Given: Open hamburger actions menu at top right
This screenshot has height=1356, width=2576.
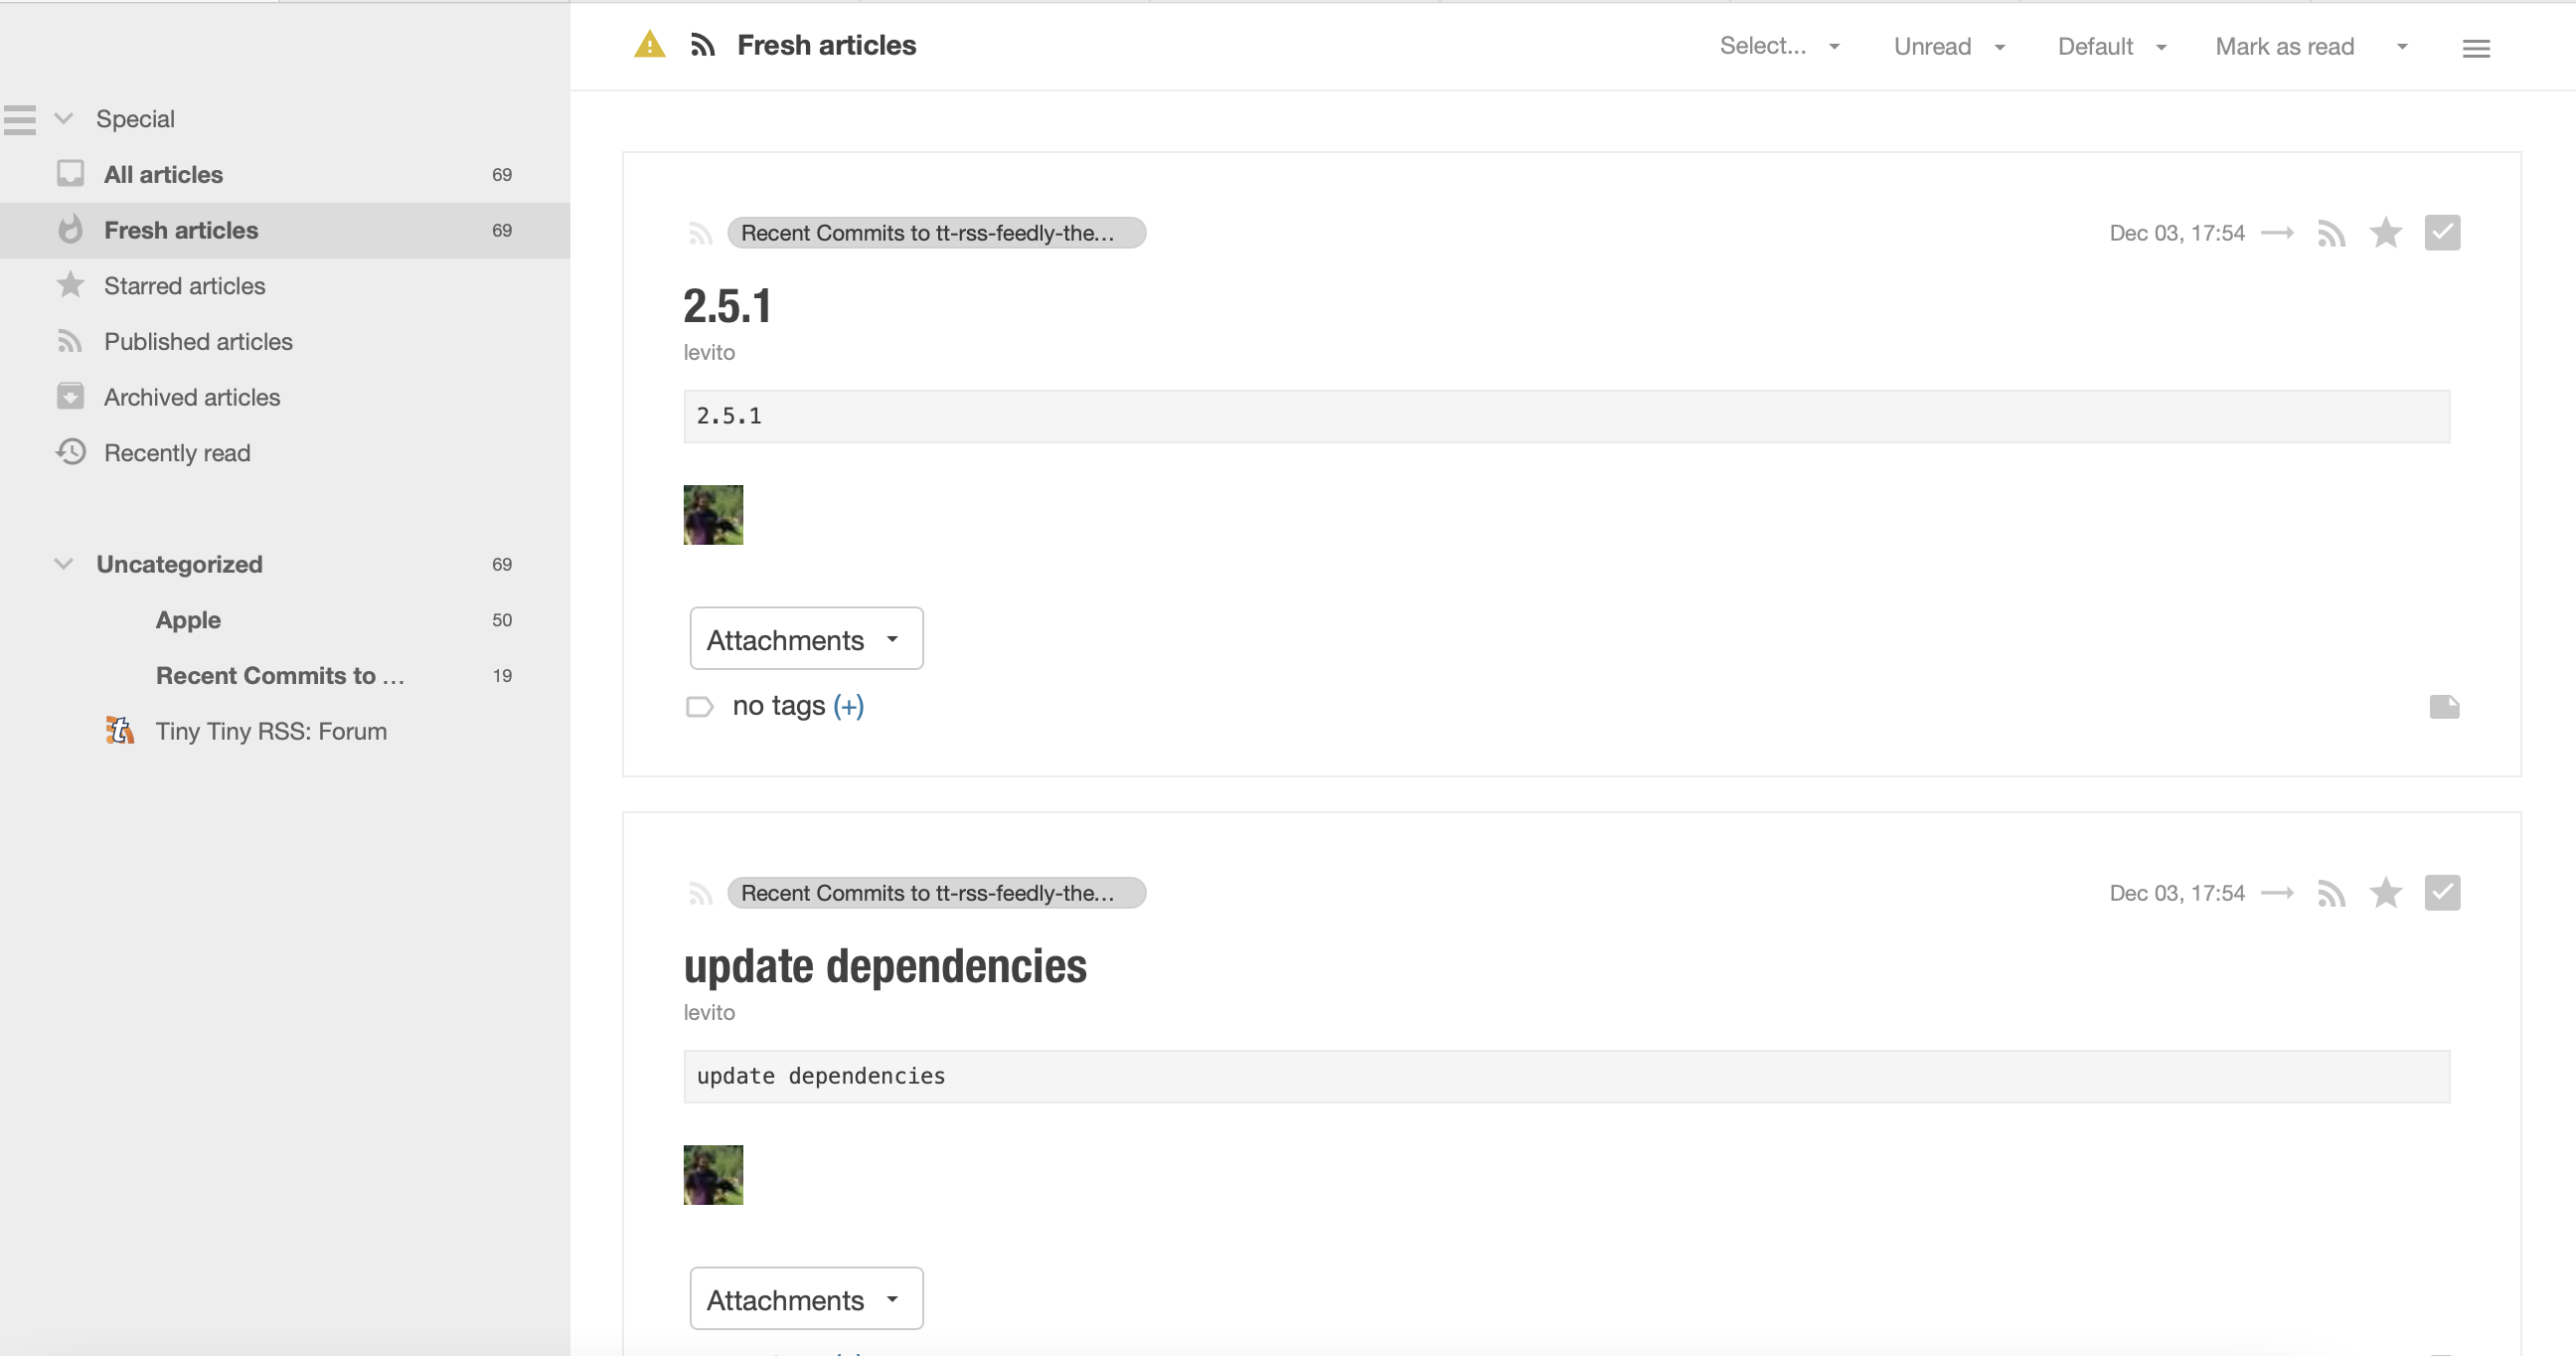Looking at the screenshot, I should 2476,48.
